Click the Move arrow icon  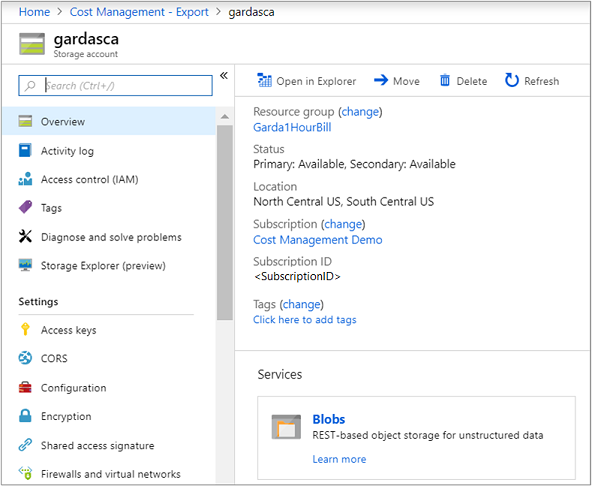tap(381, 80)
